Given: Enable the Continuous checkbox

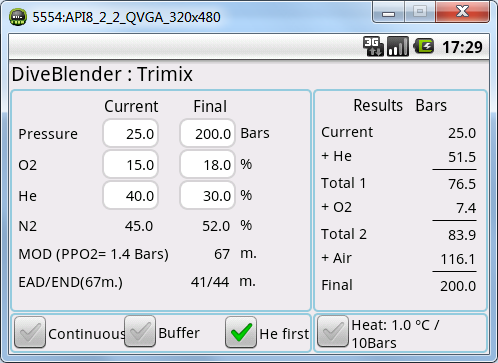Looking at the screenshot, I should pyautogui.click(x=30, y=332).
